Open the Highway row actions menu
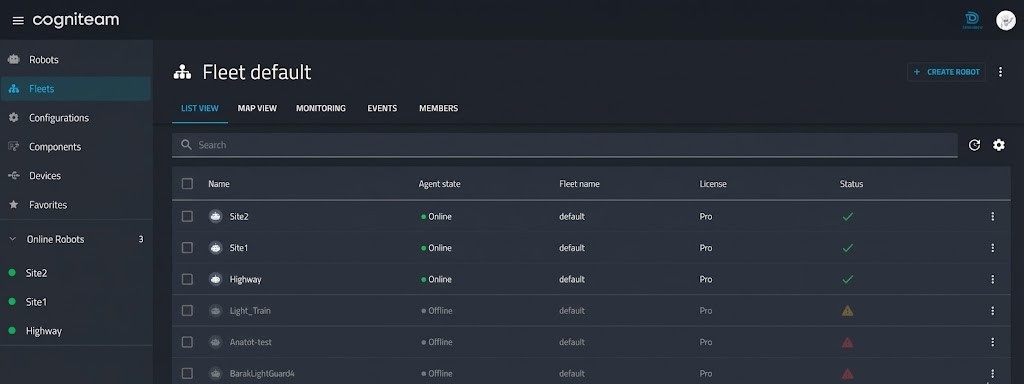The width and height of the screenshot is (1024, 384). 993,279
